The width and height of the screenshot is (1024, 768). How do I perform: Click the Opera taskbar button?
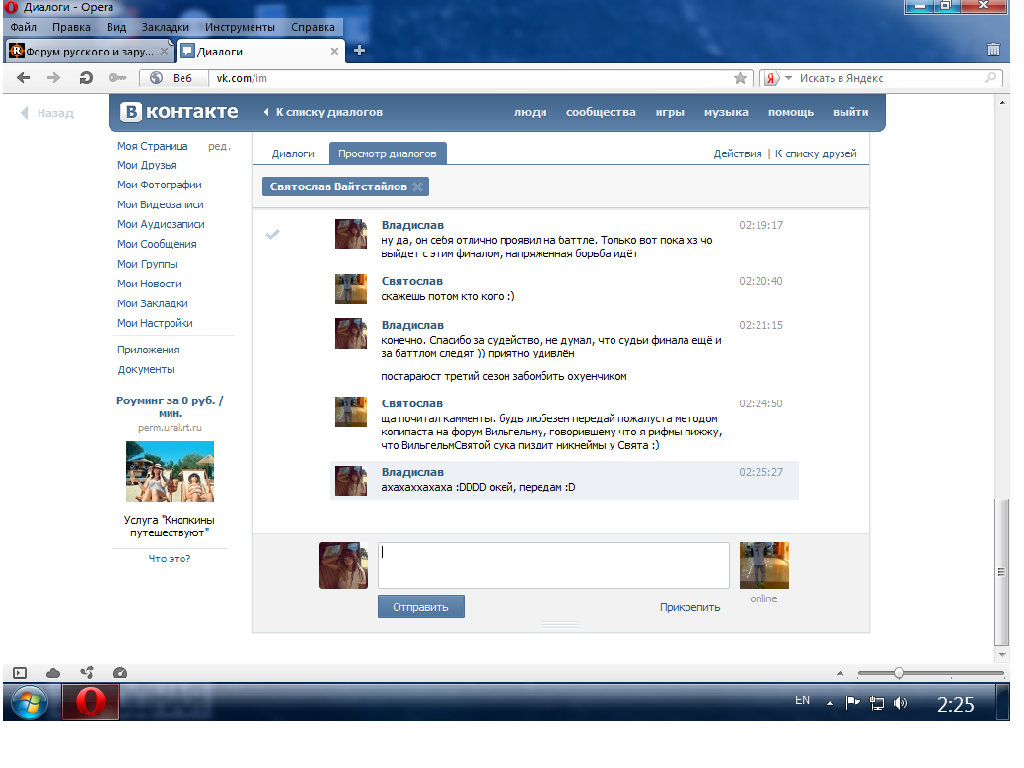click(91, 702)
